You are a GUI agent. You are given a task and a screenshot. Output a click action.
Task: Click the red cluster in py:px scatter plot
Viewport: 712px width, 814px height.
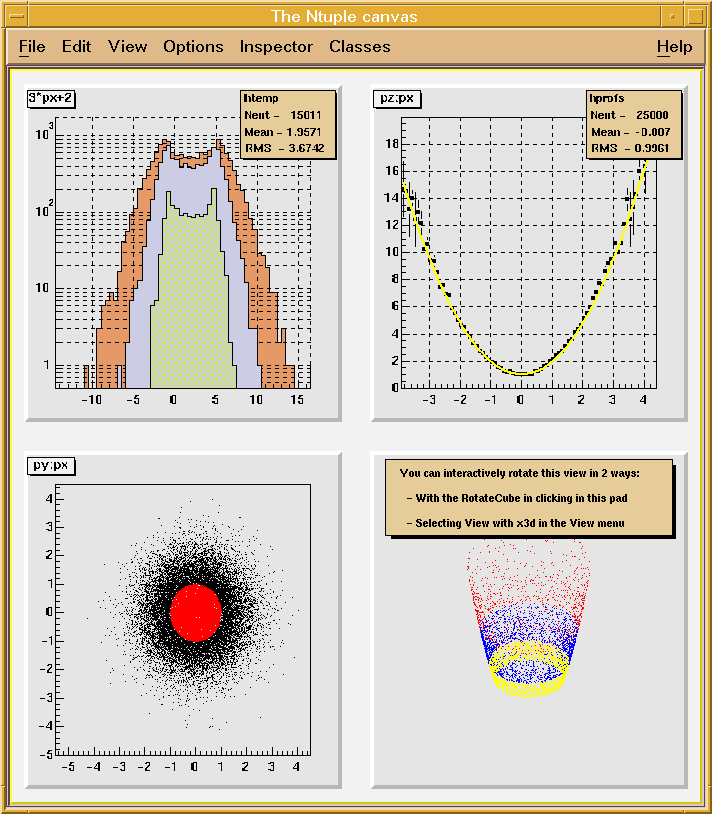[x=195, y=612]
